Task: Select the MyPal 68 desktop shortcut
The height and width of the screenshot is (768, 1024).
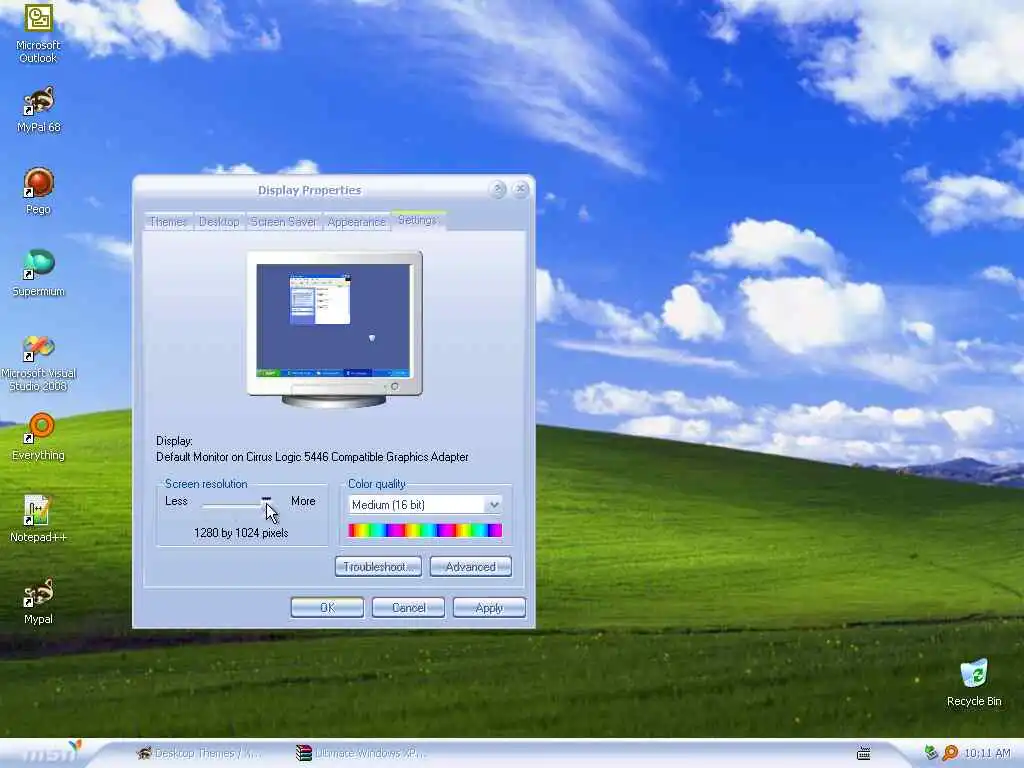Action: point(39,110)
